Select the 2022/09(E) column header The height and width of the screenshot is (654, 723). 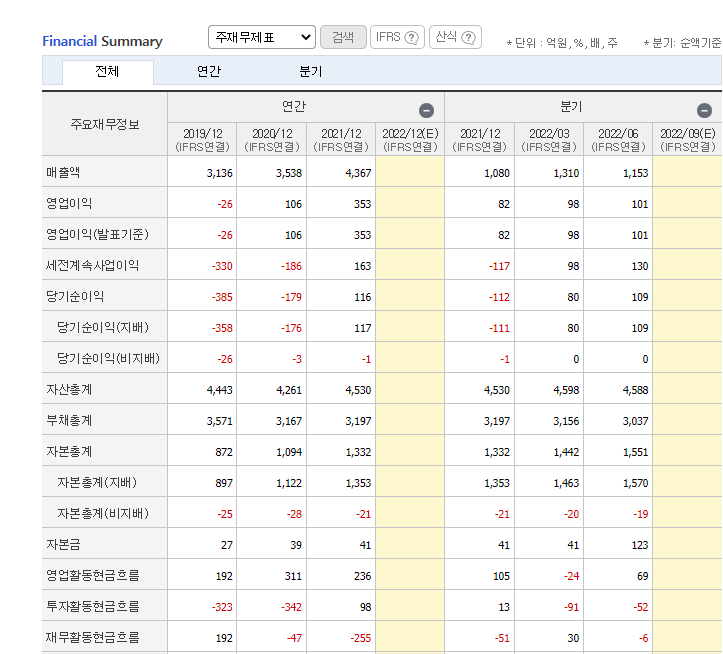coord(687,140)
